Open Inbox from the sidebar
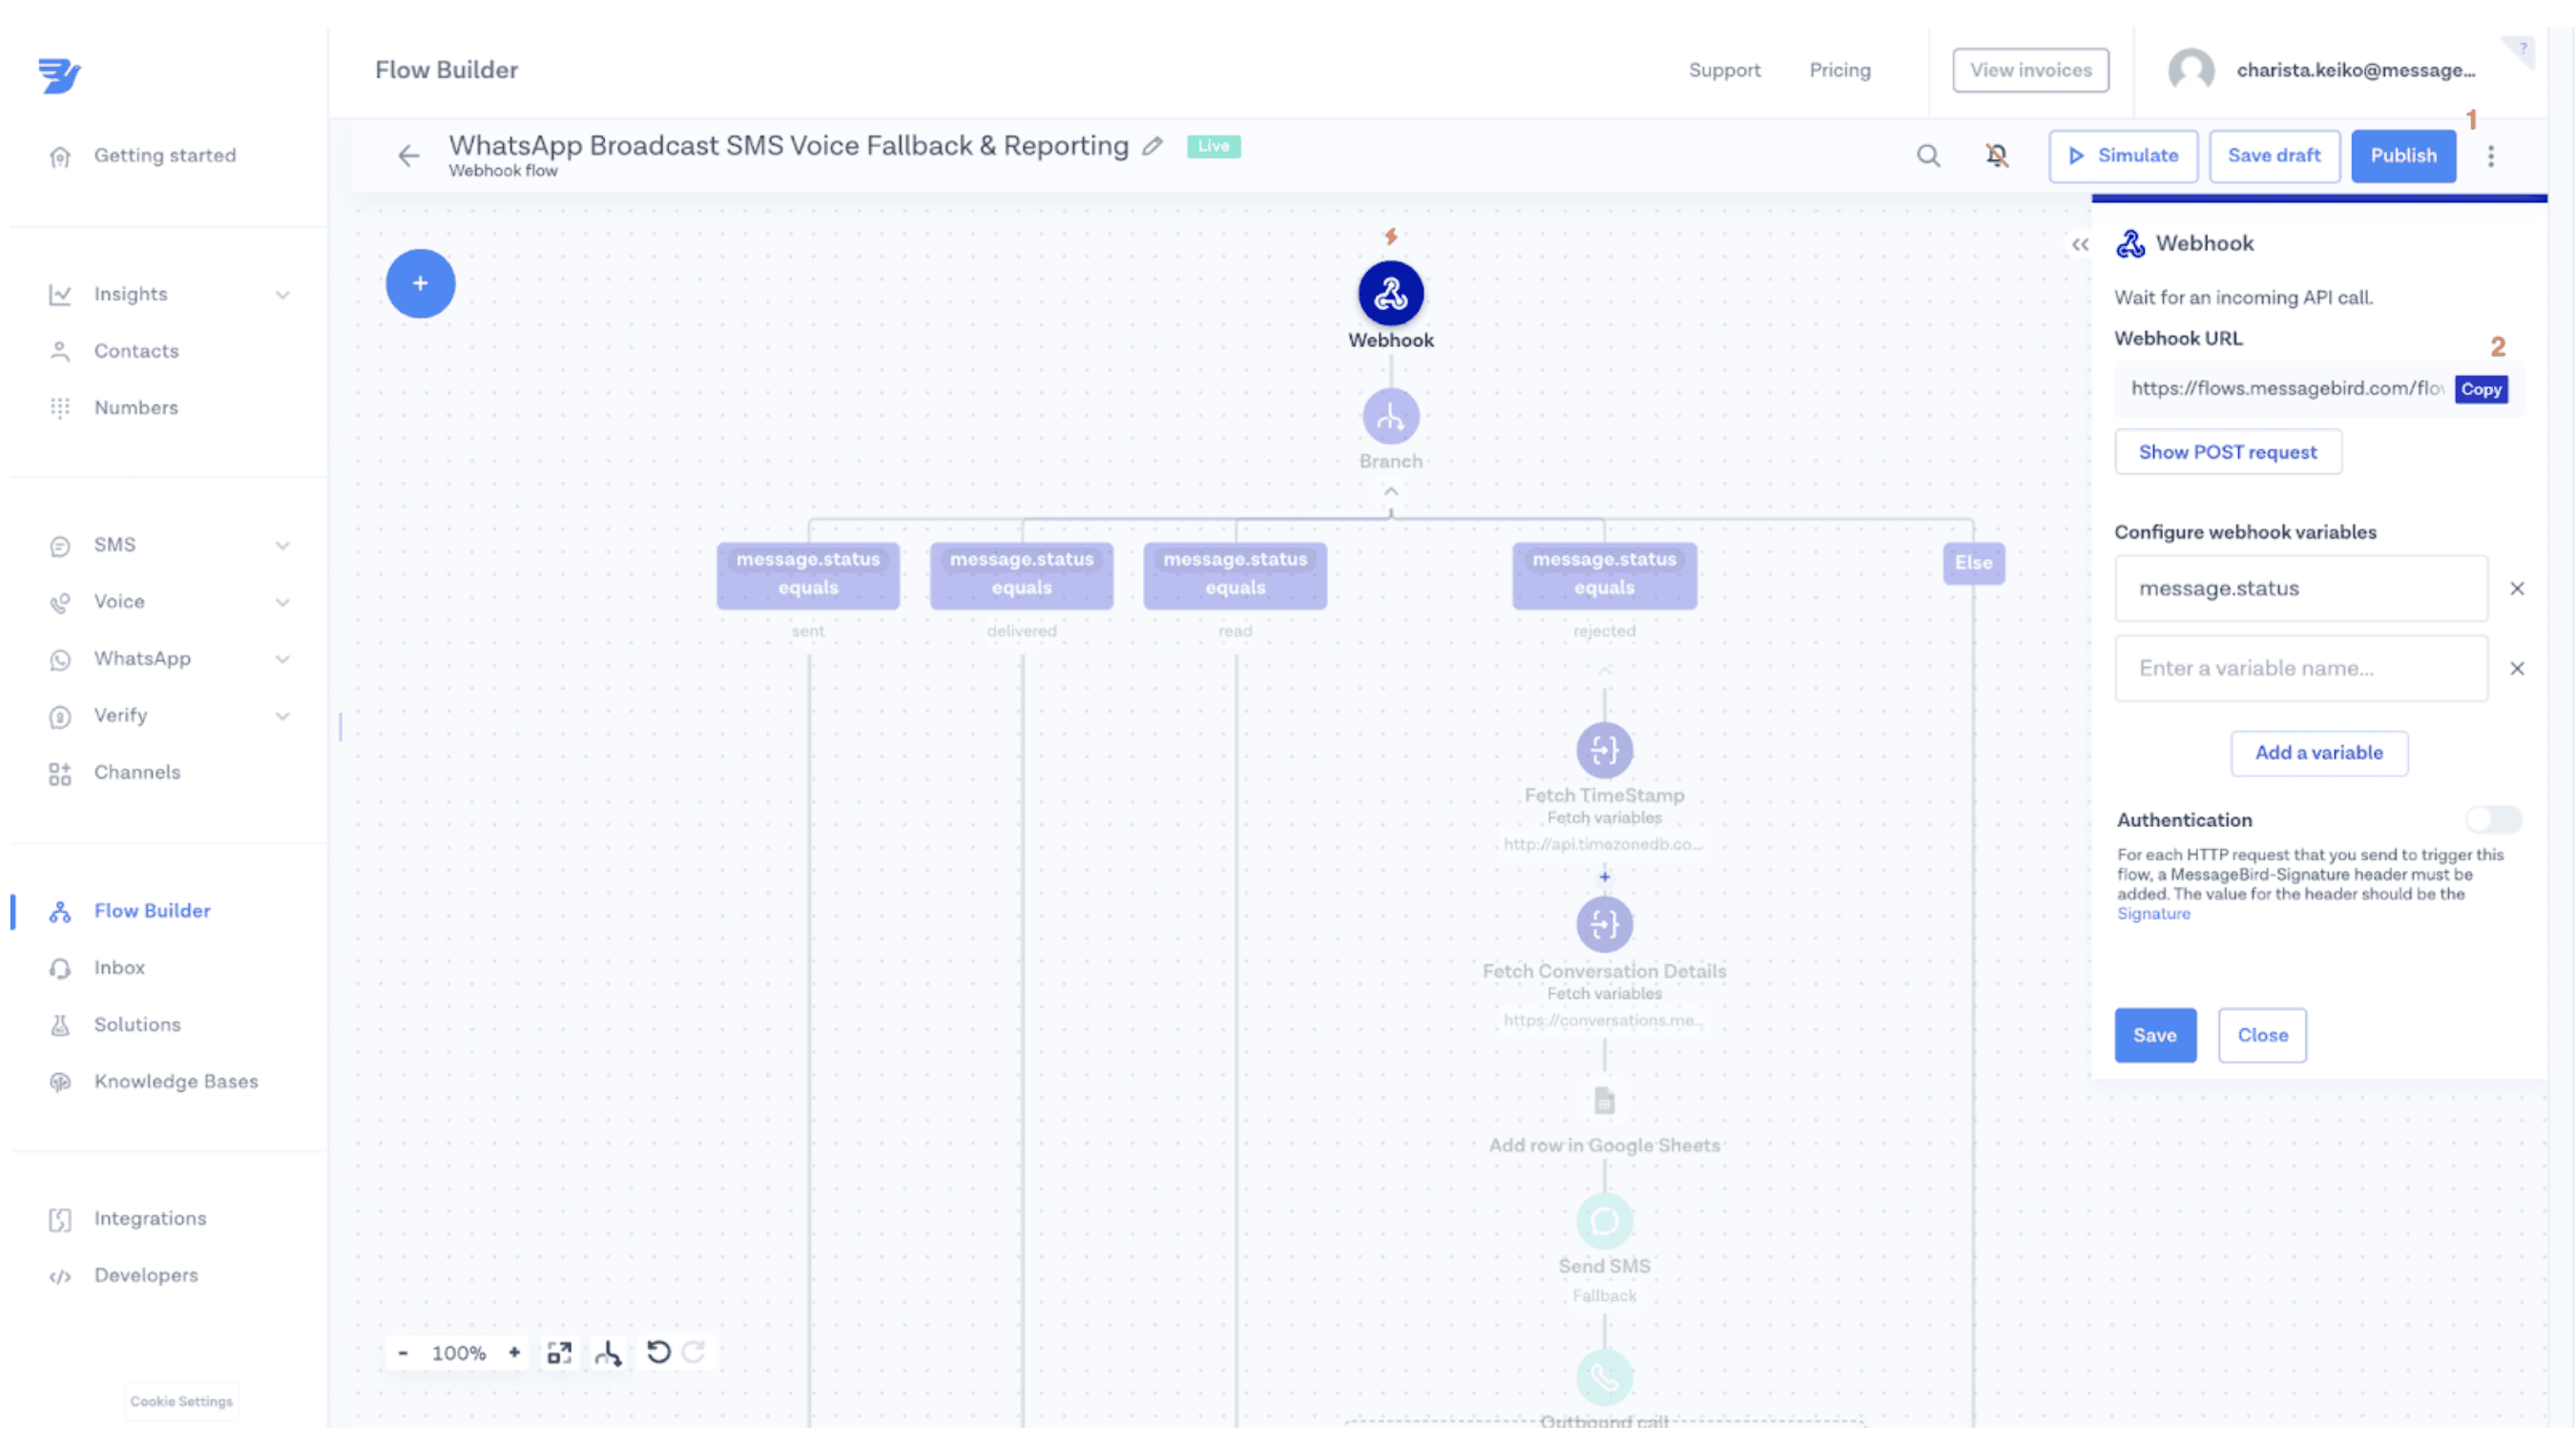This screenshot has width=2576, height=1449. pyautogui.click(x=119, y=968)
